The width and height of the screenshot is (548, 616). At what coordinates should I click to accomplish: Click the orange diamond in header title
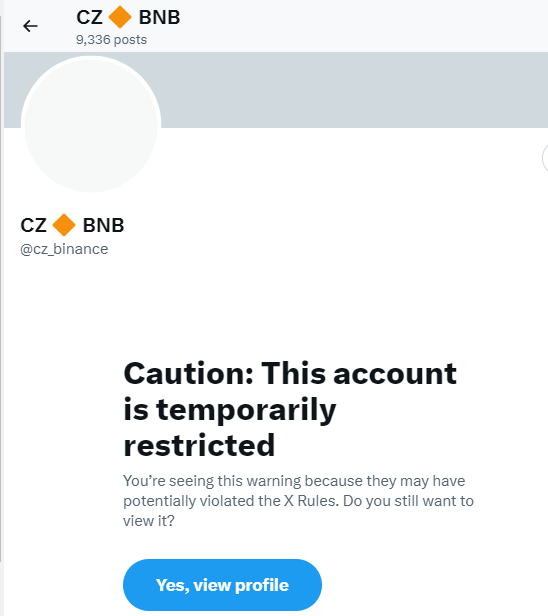click(120, 17)
